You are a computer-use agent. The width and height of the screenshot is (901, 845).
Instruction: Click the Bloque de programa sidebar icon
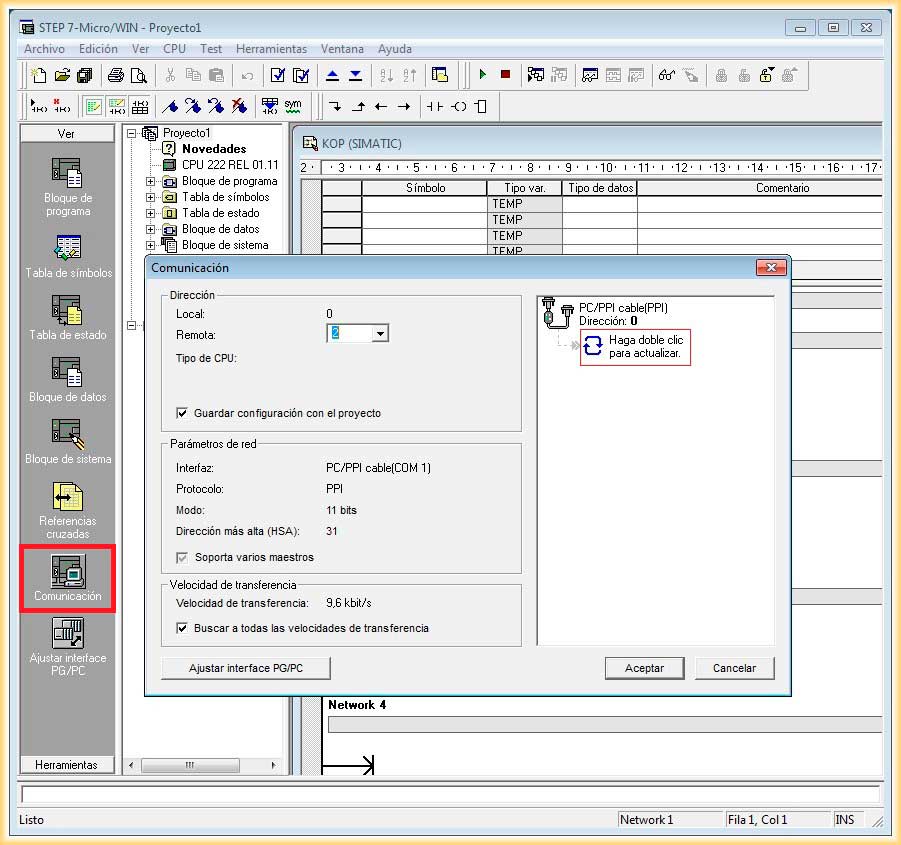point(68,174)
